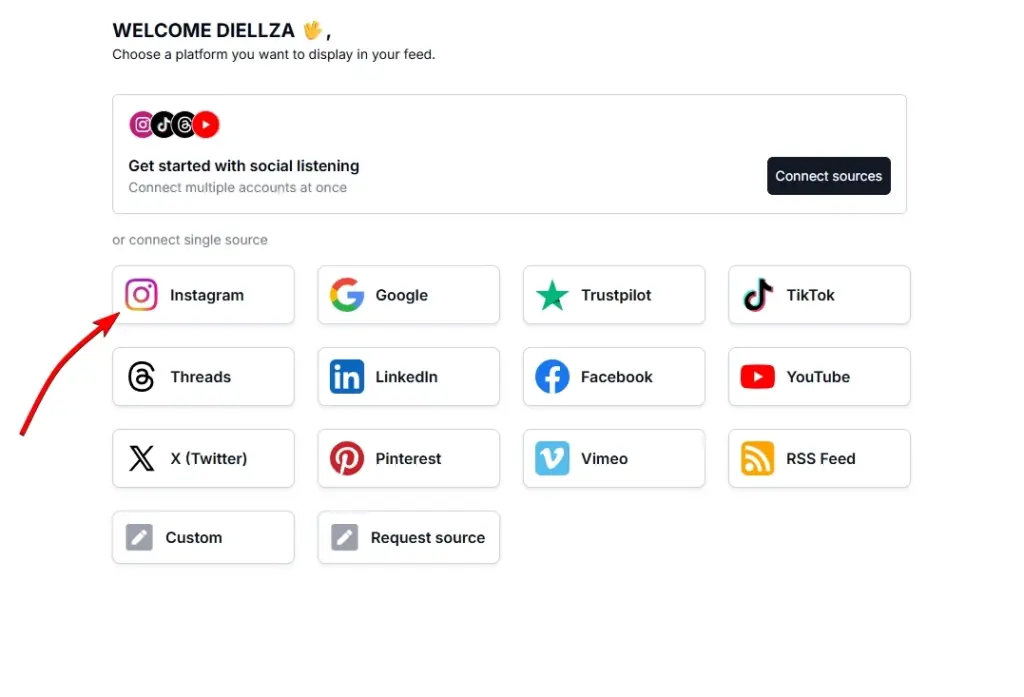Select the RSS Feed icon
This screenshot has width=1024, height=697.
pos(756,458)
